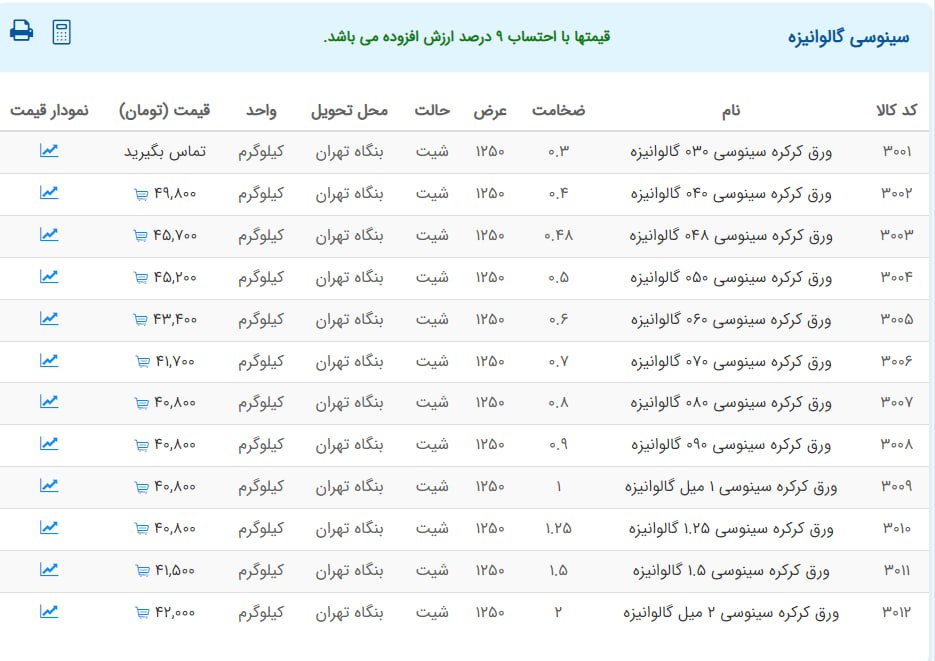Click the 'قیمت (تومان)' column header
This screenshot has height=661, width=935.
[x=163, y=110]
